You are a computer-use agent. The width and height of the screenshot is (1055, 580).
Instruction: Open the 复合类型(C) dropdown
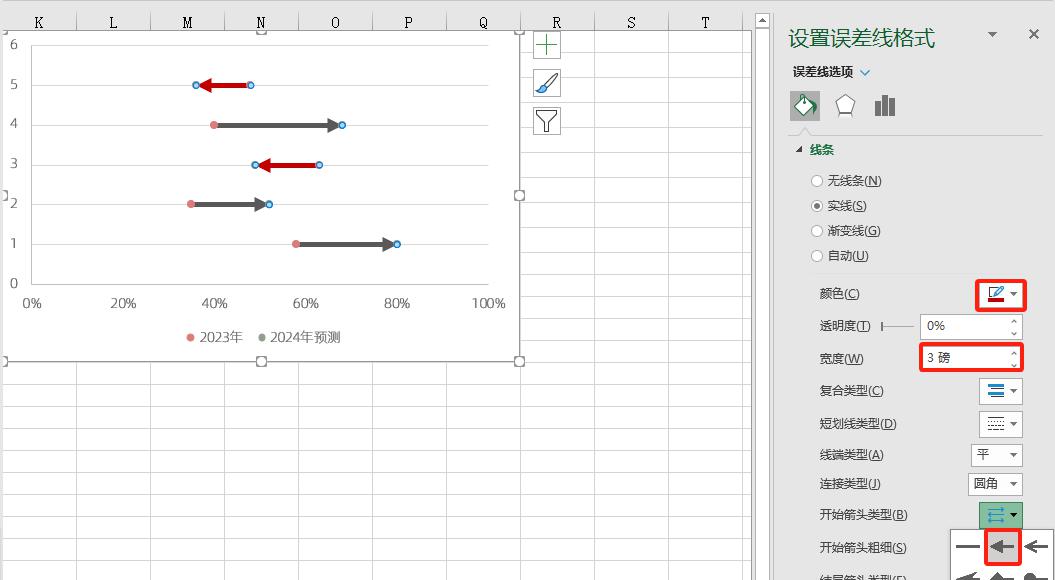(1001, 391)
